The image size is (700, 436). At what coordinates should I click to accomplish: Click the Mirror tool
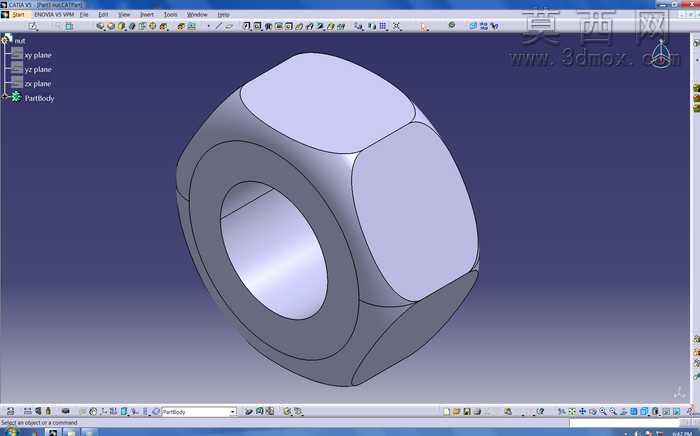point(372,26)
